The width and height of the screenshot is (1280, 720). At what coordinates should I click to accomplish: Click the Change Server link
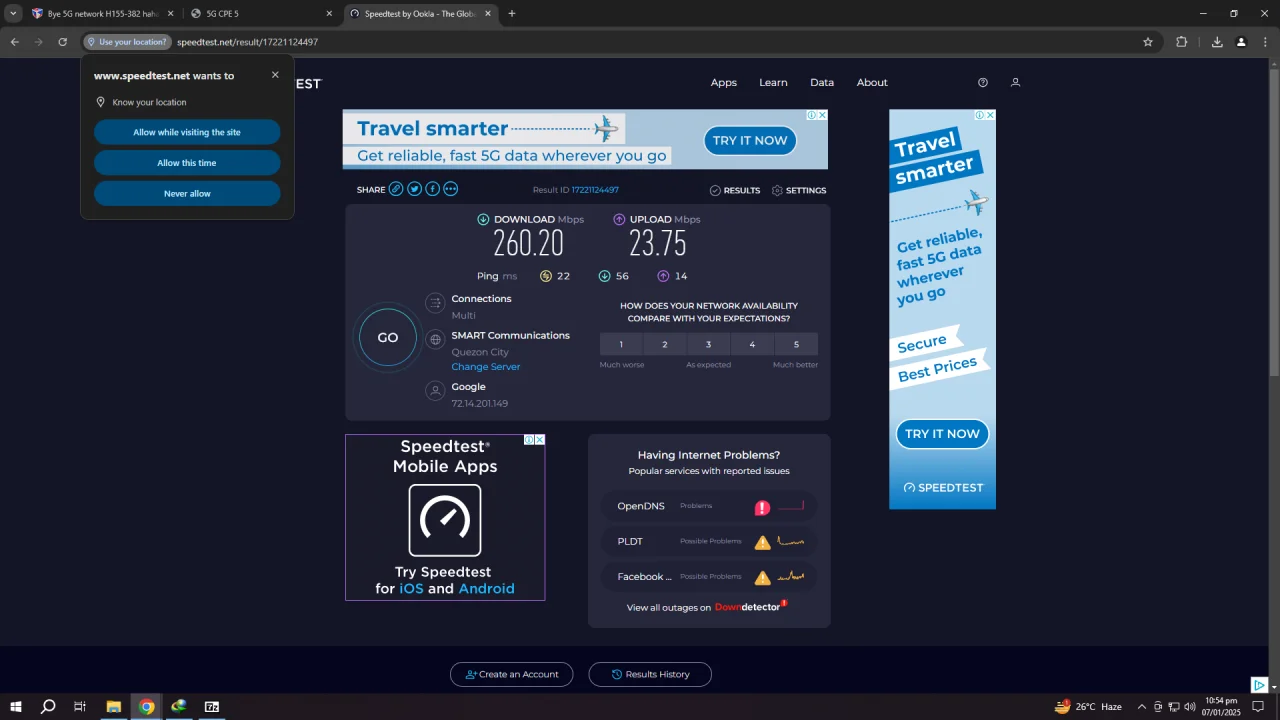pyautogui.click(x=486, y=367)
